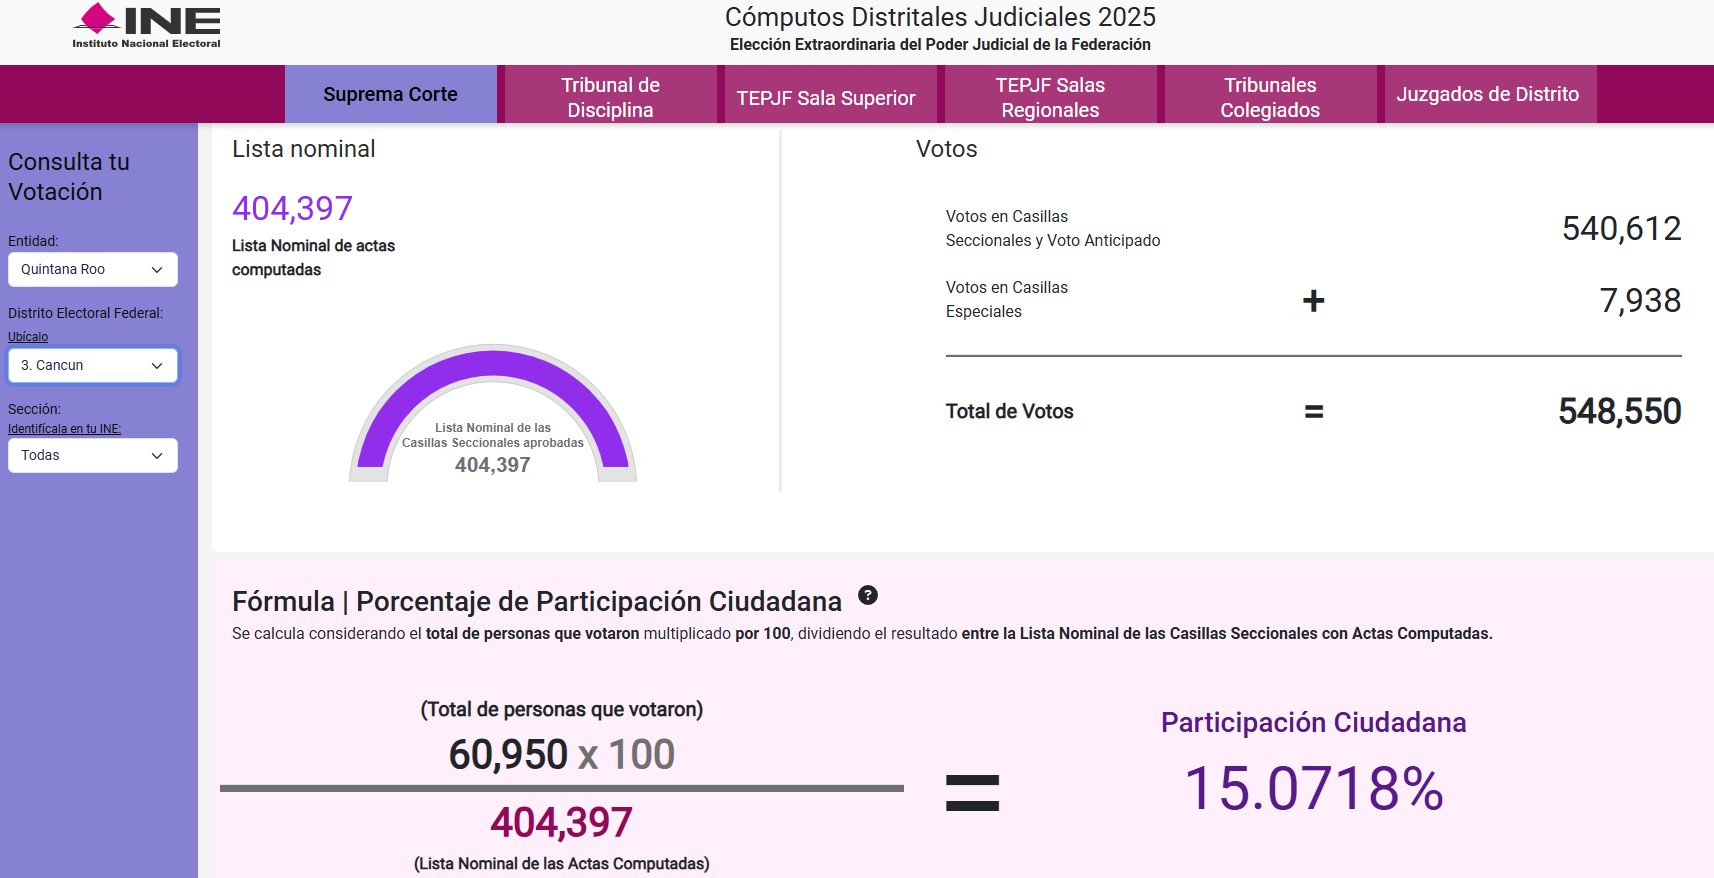Click the large equals sign in the formula
1714x878 pixels.
[x=972, y=792]
